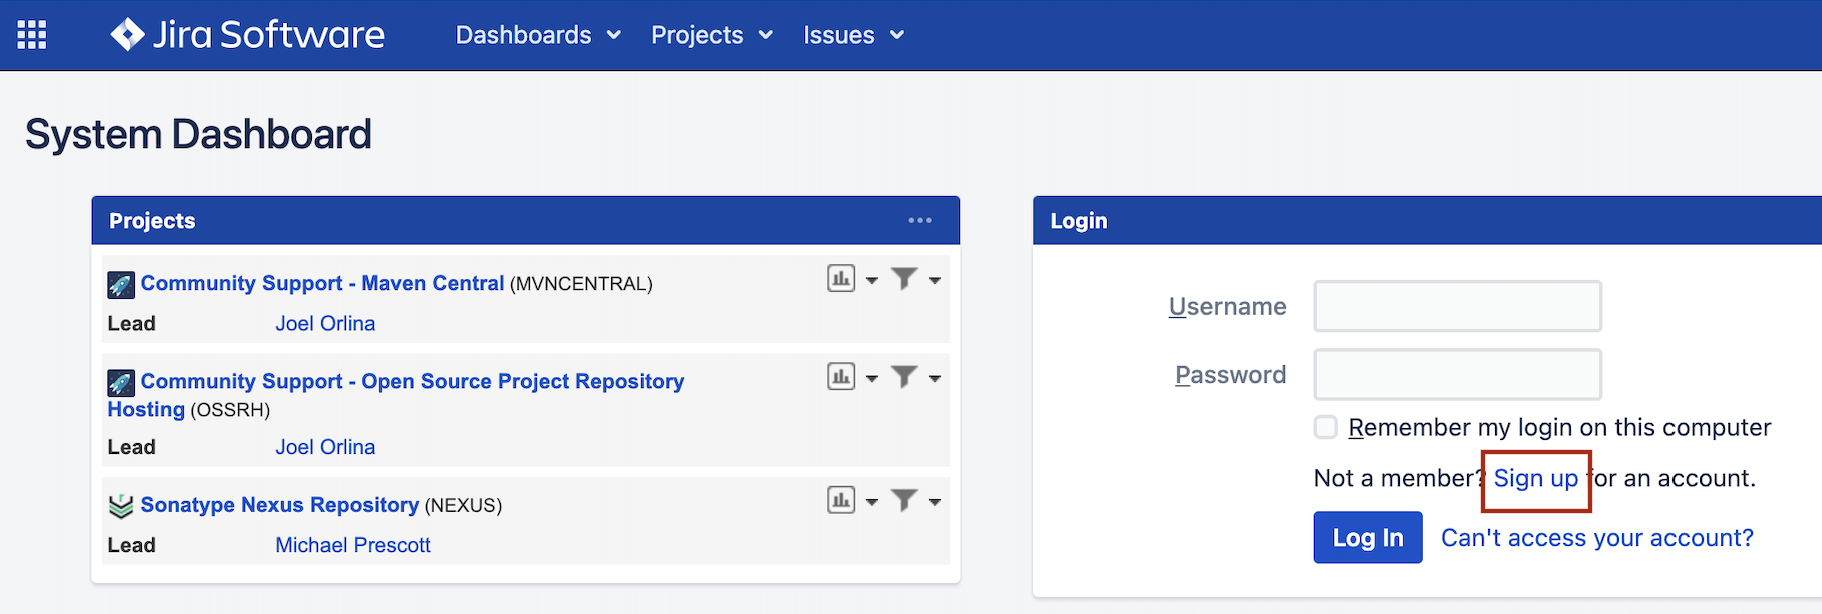Viewport: 1822px width, 614px height.
Task: Expand reports dropdown arrow for Maven Central
Action: point(872,281)
